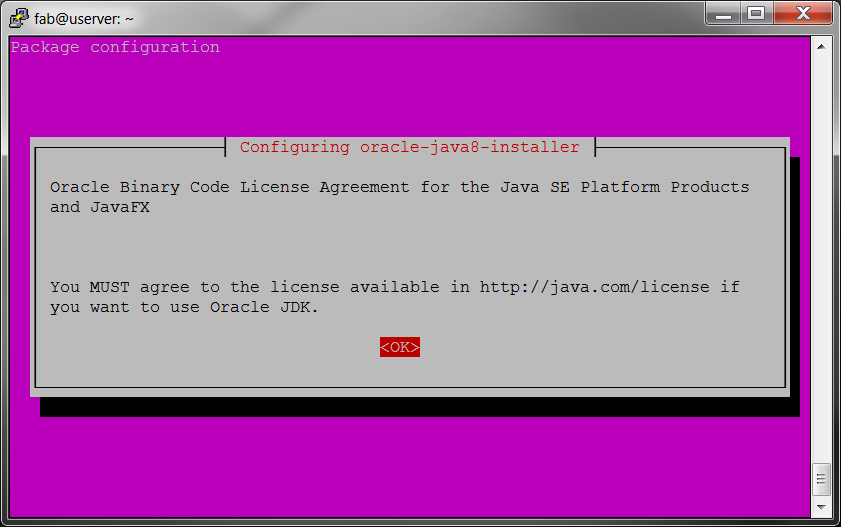Click the scrollbar down arrow
The height and width of the screenshot is (527, 841).
tap(821, 507)
